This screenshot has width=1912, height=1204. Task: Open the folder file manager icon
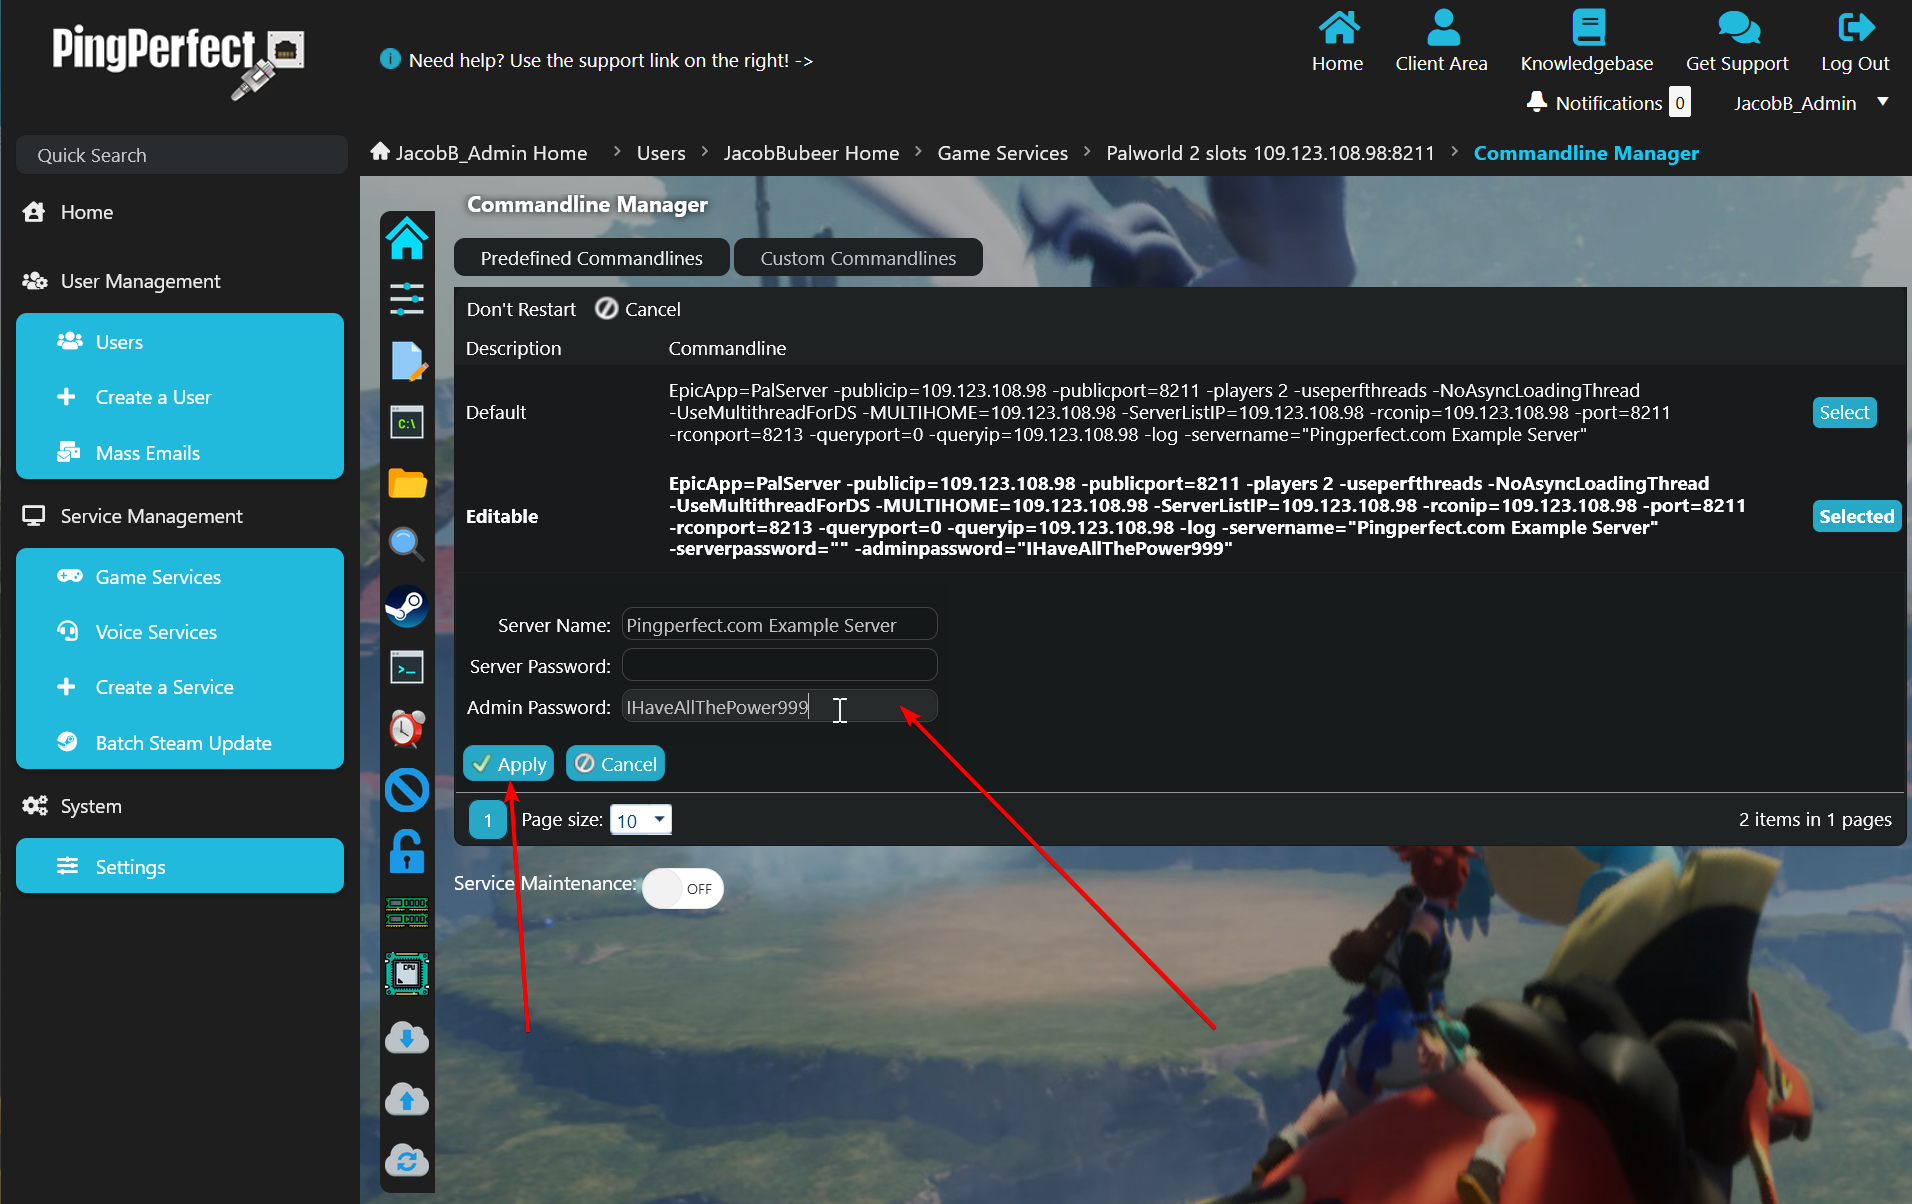click(407, 484)
